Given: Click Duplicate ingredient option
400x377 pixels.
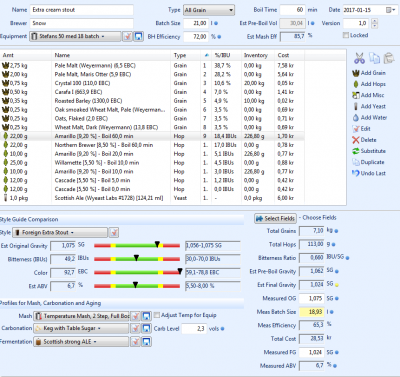Looking at the screenshot, I should click(x=368, y=162).
